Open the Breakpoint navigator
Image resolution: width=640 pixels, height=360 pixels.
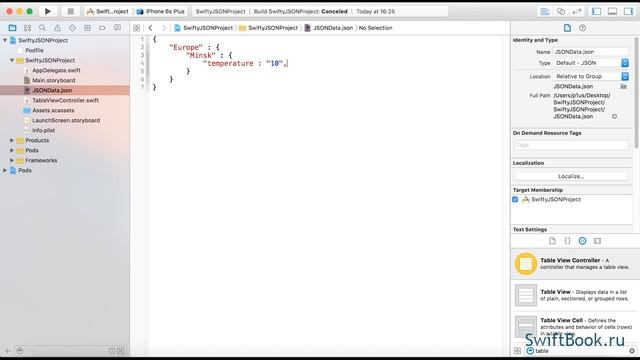[x=102, y=28]
